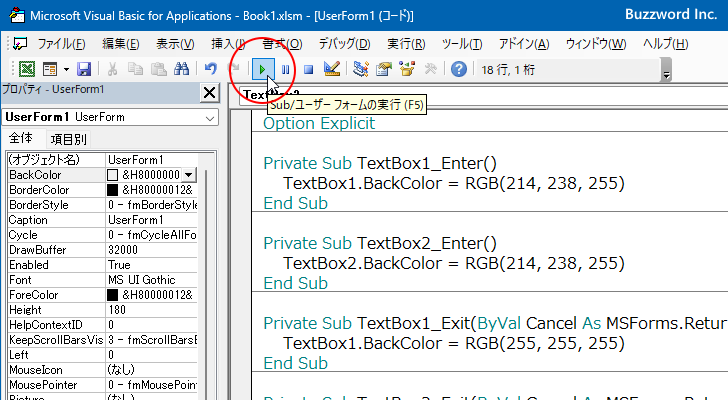Screen dimensions: 728x400
Task: Edit the Caption property value UserForm1
Action: pos(151,220)
